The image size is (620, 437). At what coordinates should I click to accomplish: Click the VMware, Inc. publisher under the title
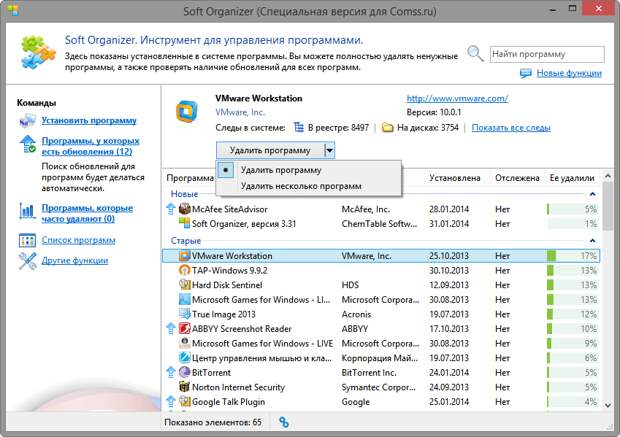(240, 112)
